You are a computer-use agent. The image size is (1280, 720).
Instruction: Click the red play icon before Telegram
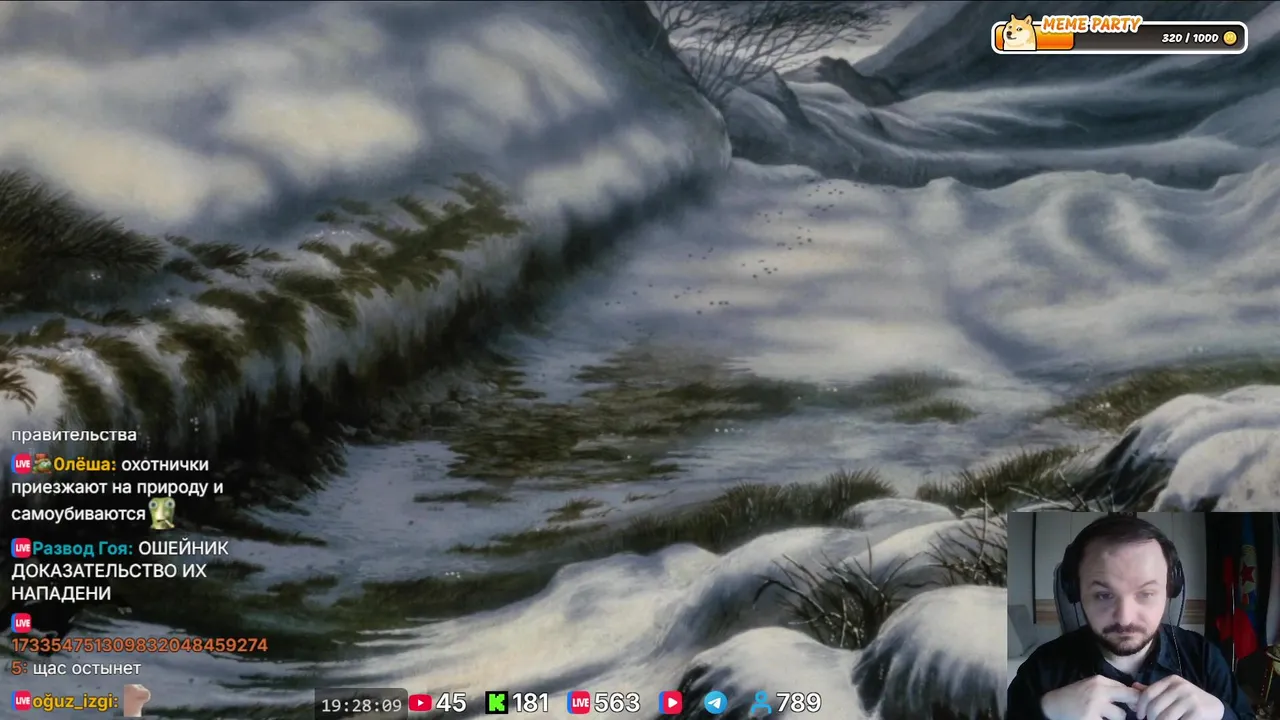tap(670, 703)
